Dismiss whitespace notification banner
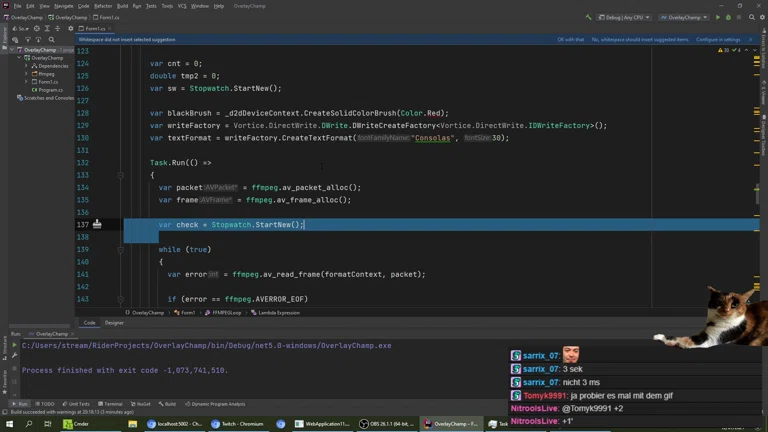 click(750, 40)
